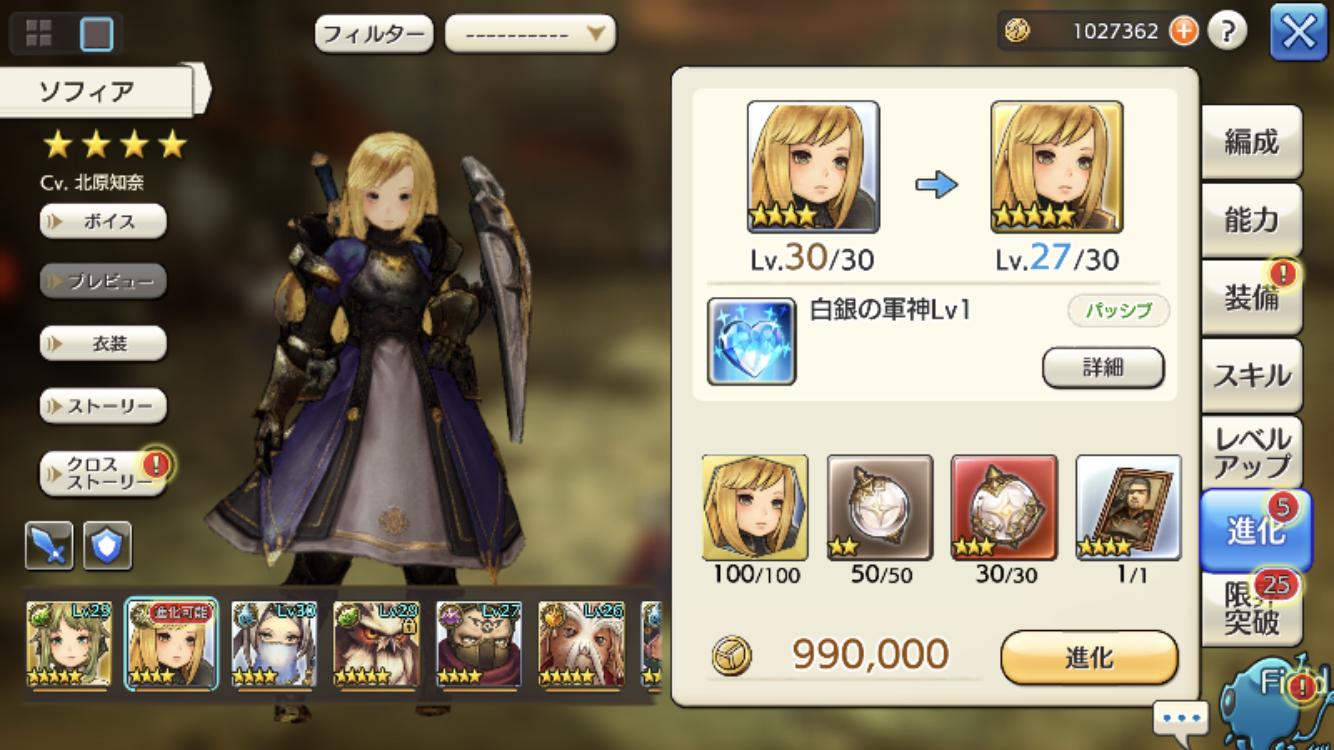Select the blue sword attack icon
This screenshot has width=1334, height=750.
tap(49, 546)
